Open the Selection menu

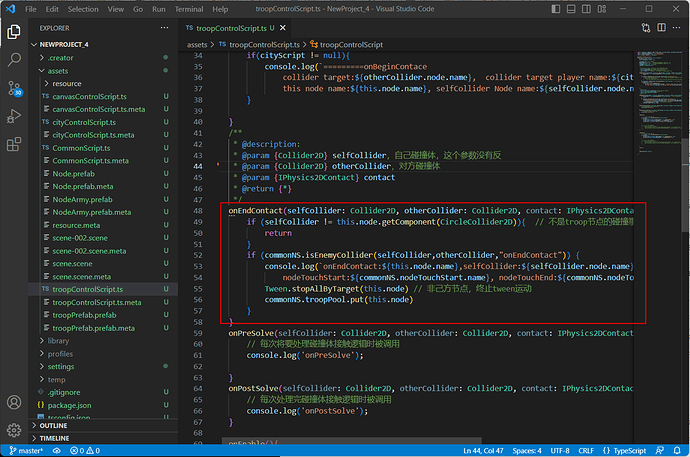83,8
